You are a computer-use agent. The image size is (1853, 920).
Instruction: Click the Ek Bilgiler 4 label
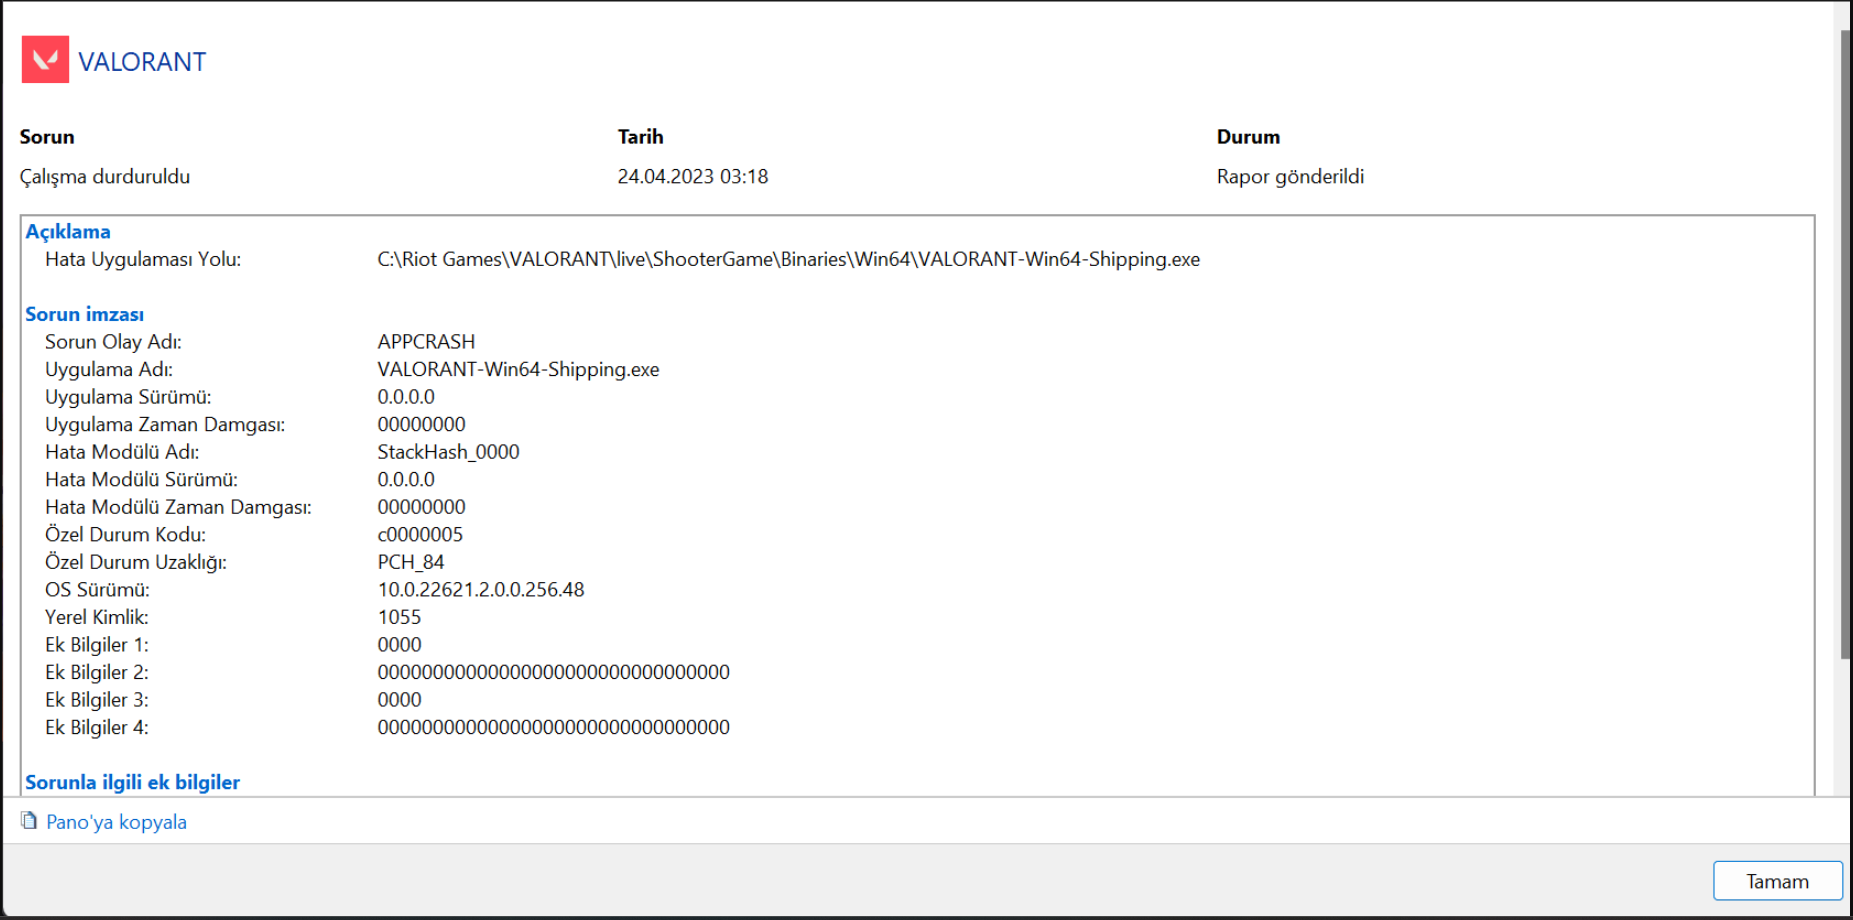[x=97, y=727]
